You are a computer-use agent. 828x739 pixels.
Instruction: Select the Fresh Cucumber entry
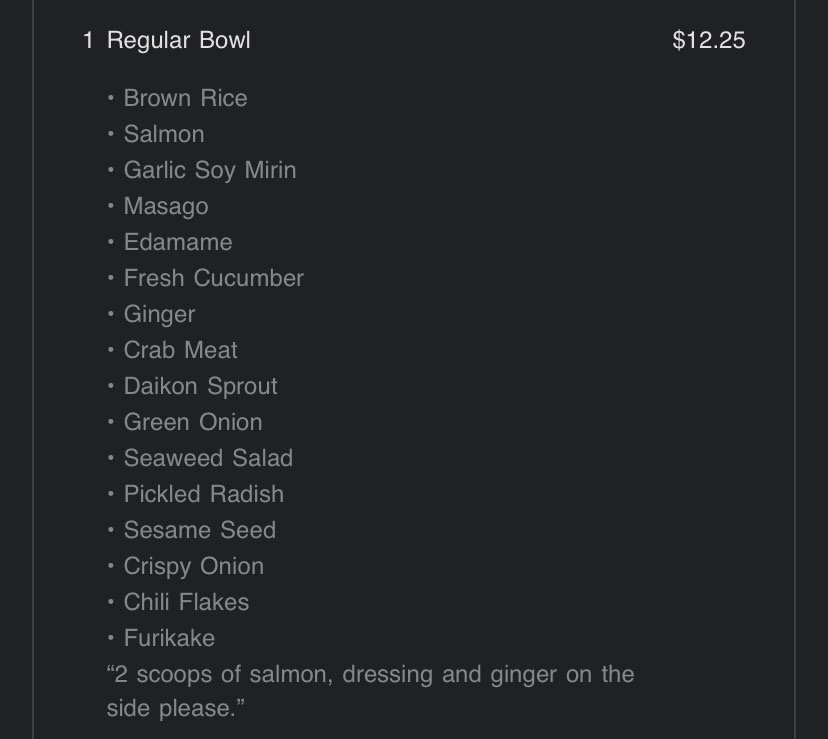coord(213,278)
